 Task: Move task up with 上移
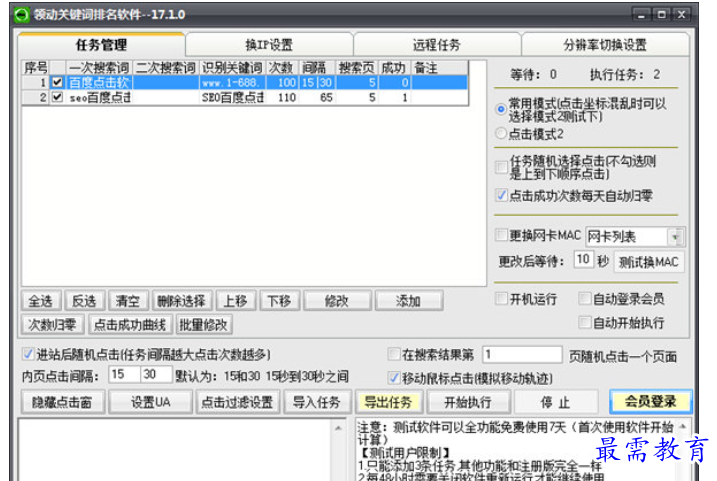[x=236, y=301]
